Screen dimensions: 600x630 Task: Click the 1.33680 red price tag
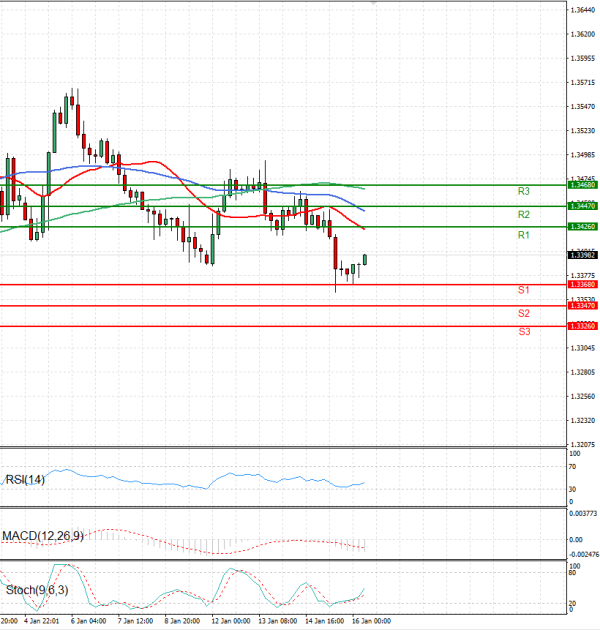coord(582,285)
